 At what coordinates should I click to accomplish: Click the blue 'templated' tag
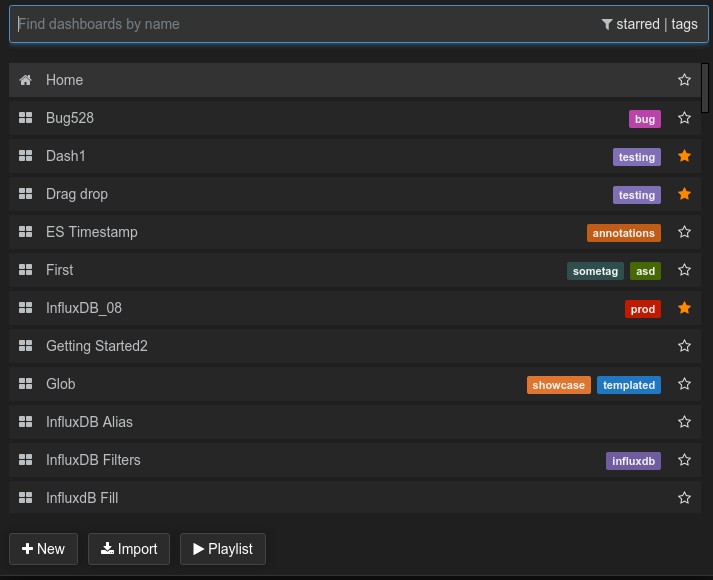tap(629, 385)
